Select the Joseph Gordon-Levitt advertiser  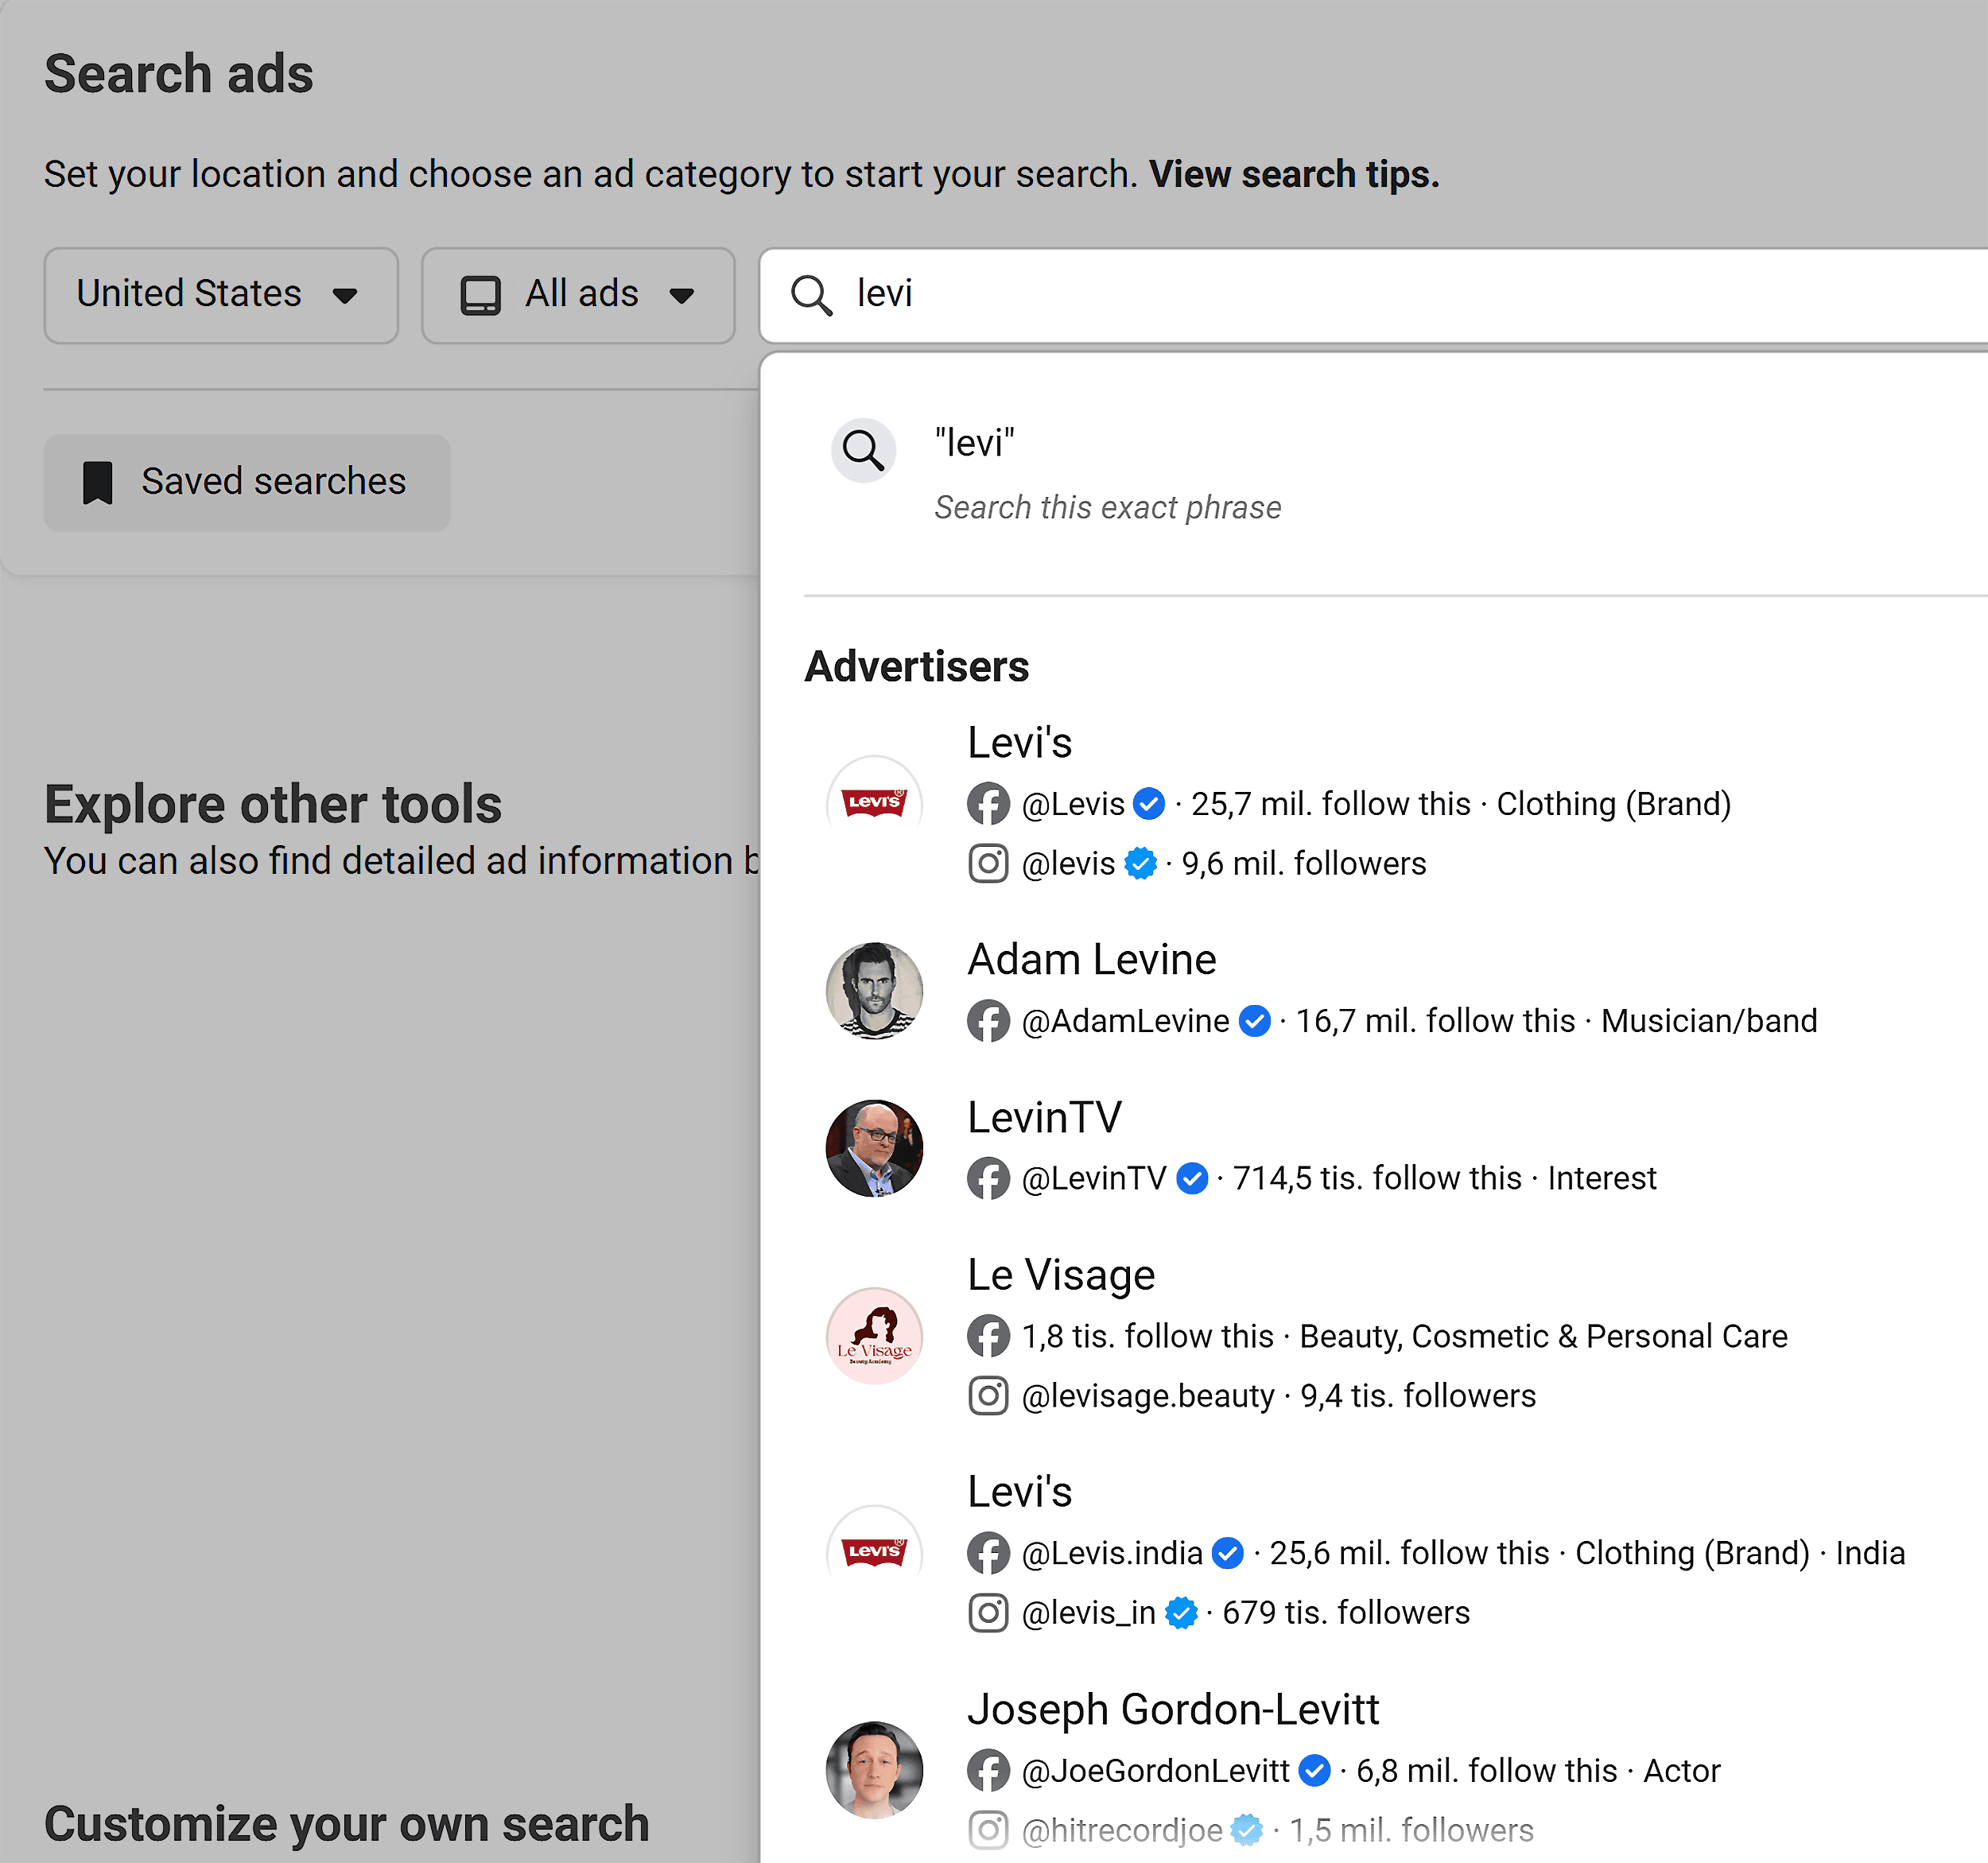coord(1395,1770)
